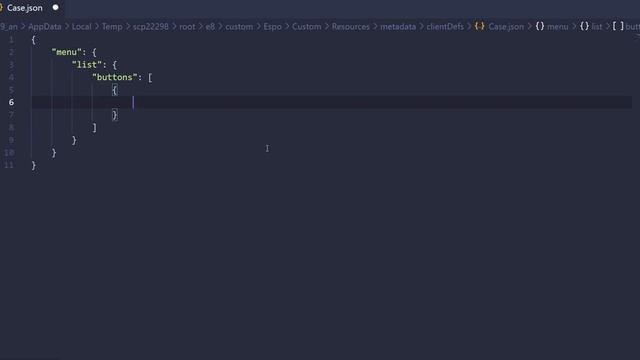Select the clientDefs breadcrumb folder
Image resolution: width=640 pixels, height=360 pixels.
(445, 27)
